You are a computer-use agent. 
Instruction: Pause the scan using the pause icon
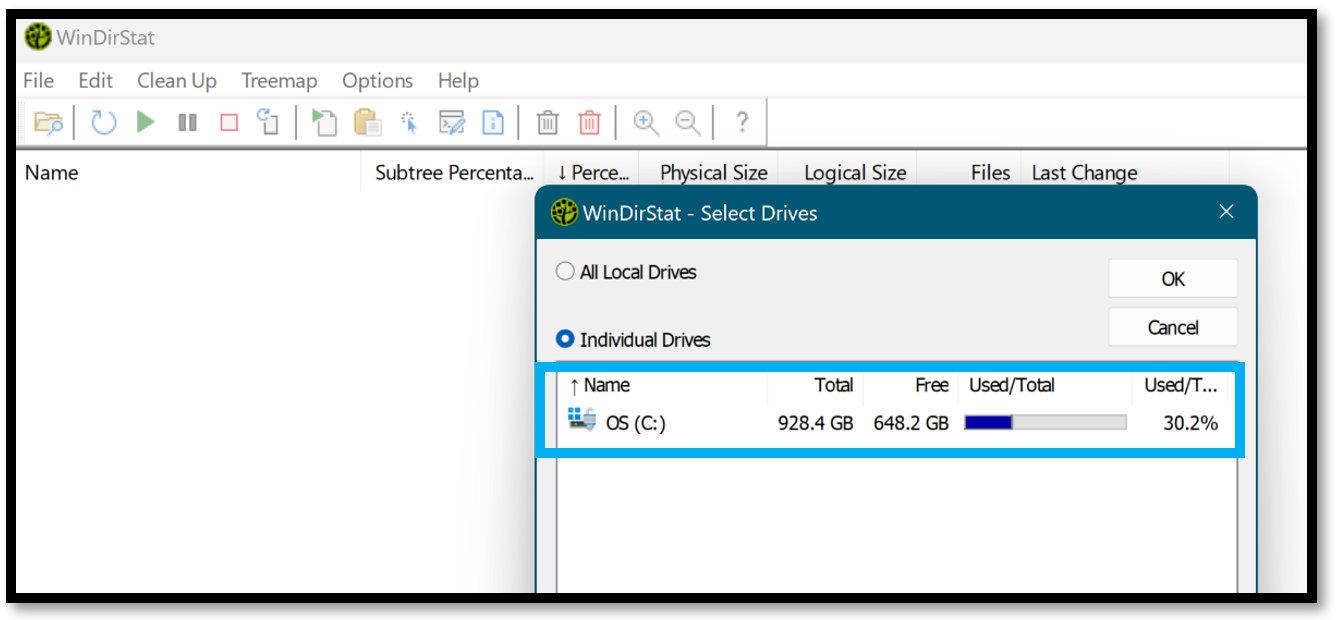coord(187,122)
